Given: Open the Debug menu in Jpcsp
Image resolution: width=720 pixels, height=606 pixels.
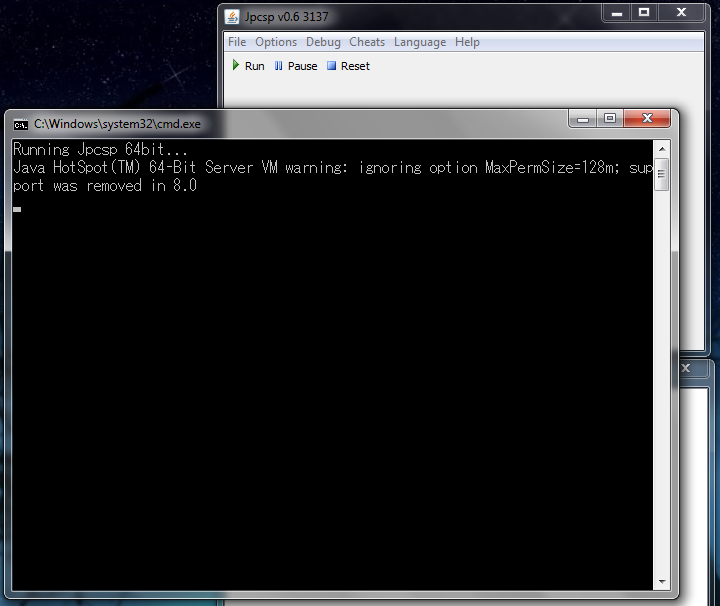Looking at the screenshot, I should pos(323,42).
